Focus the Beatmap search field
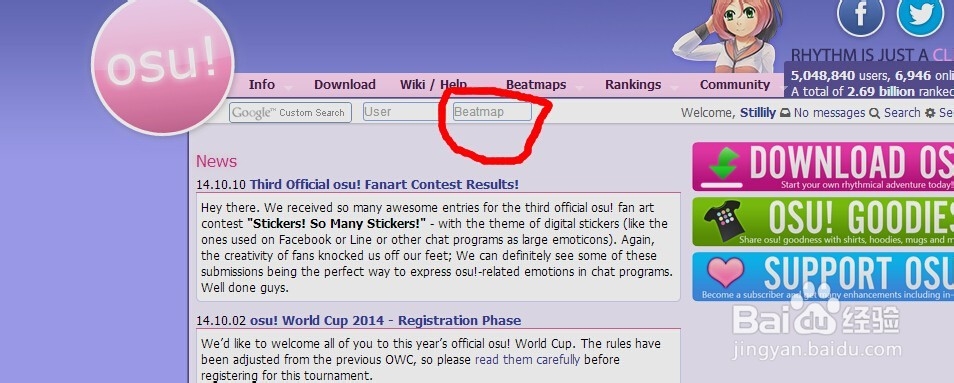The width and height of the screenshot is (954, 383). (x=492, y=112)
